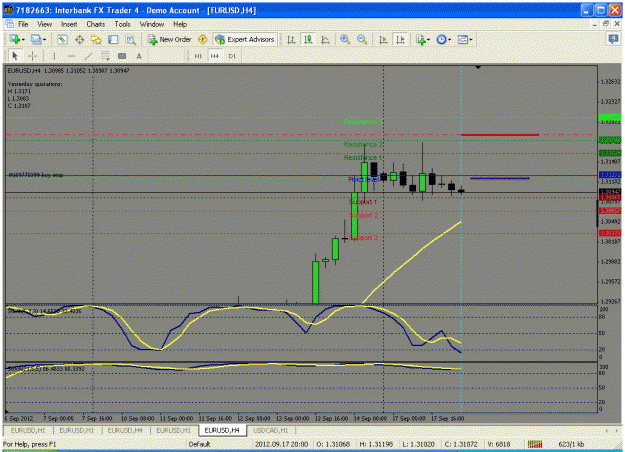
Task: Zoom in on the chart
Action: tap(345, 39)
